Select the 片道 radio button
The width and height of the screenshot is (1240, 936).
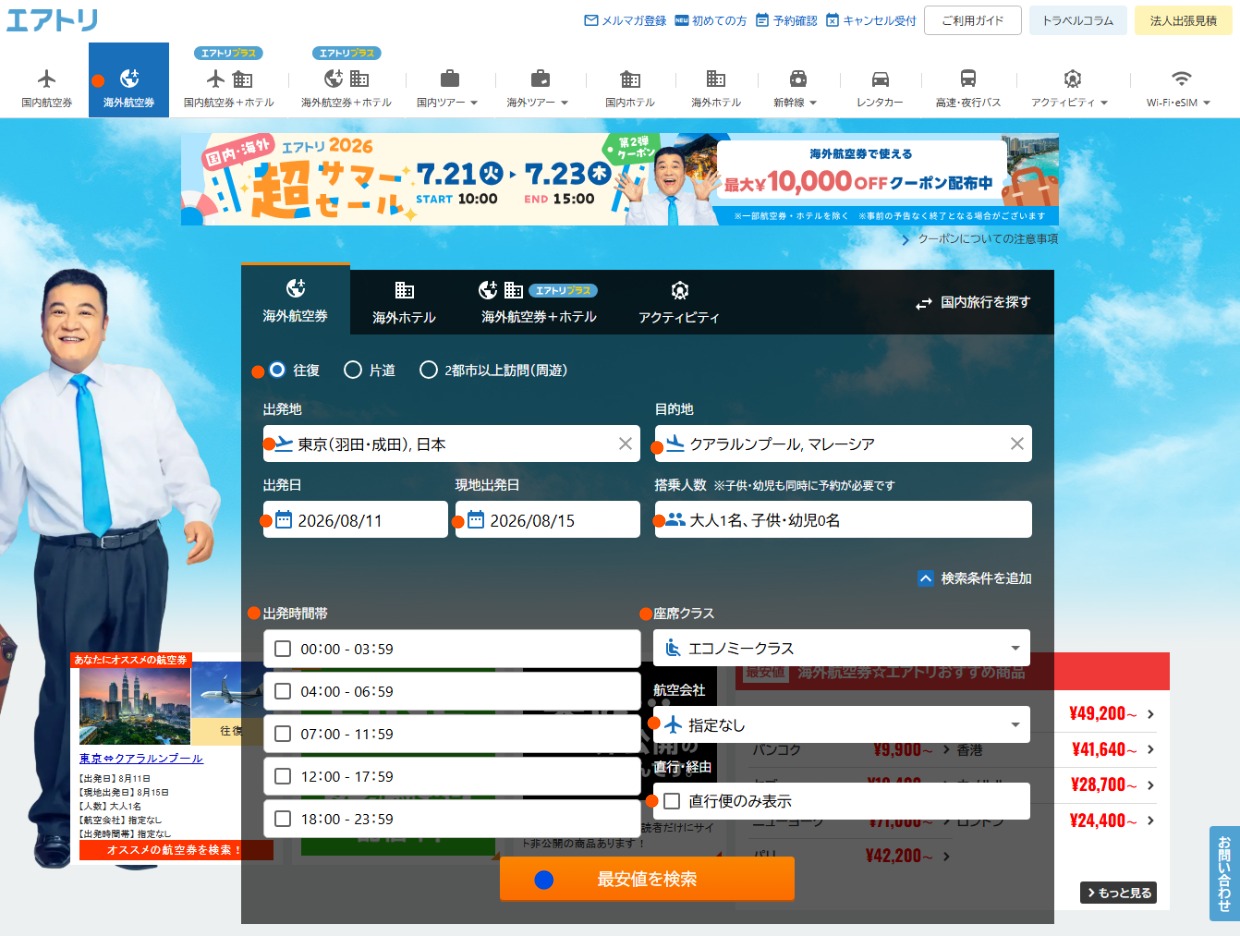352,370
